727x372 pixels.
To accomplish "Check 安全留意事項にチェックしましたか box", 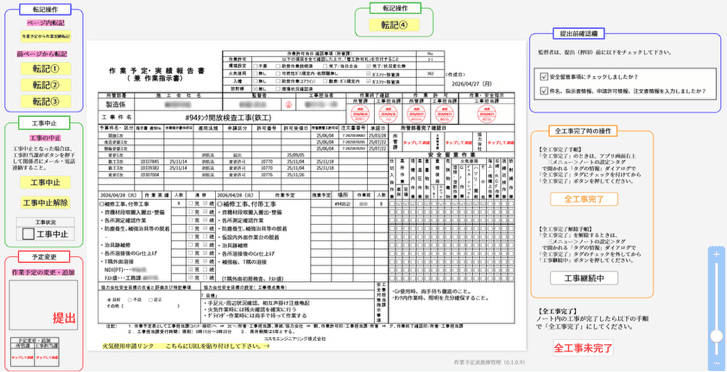I will 544,77.
